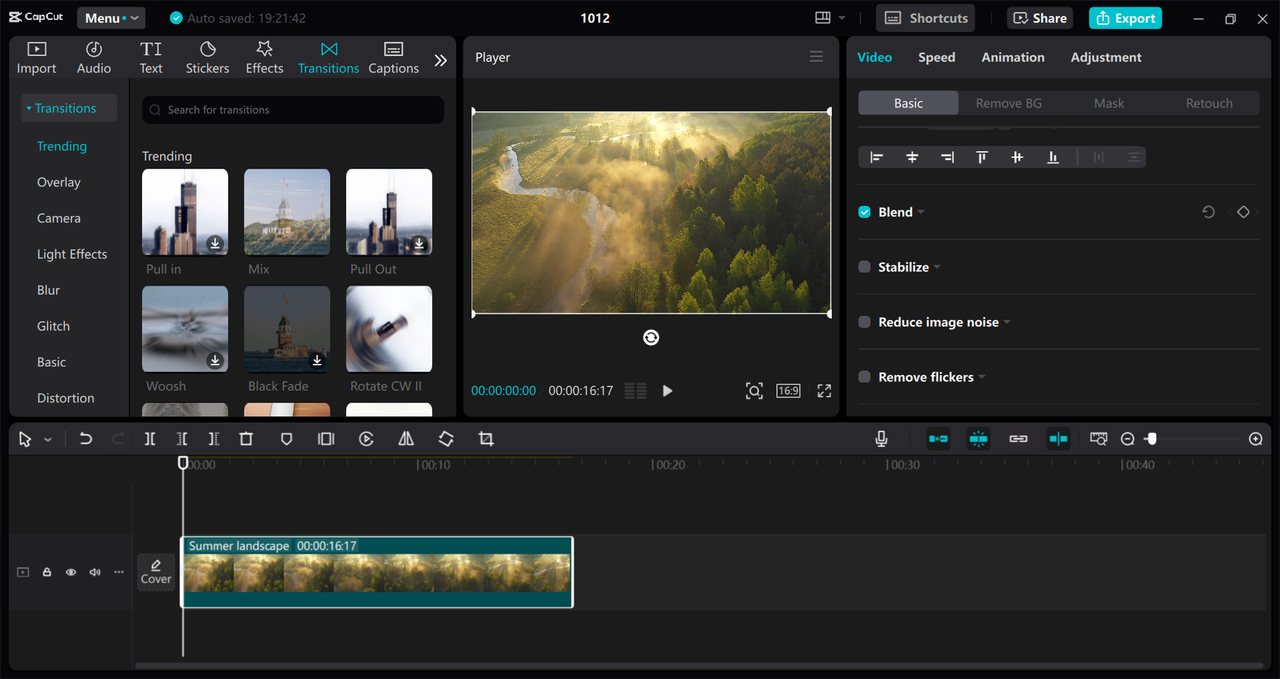Click the Undo arrow in timeline toolbar
The width and height of the screenshot is (1280, 679).
click(x=86, y=439)
